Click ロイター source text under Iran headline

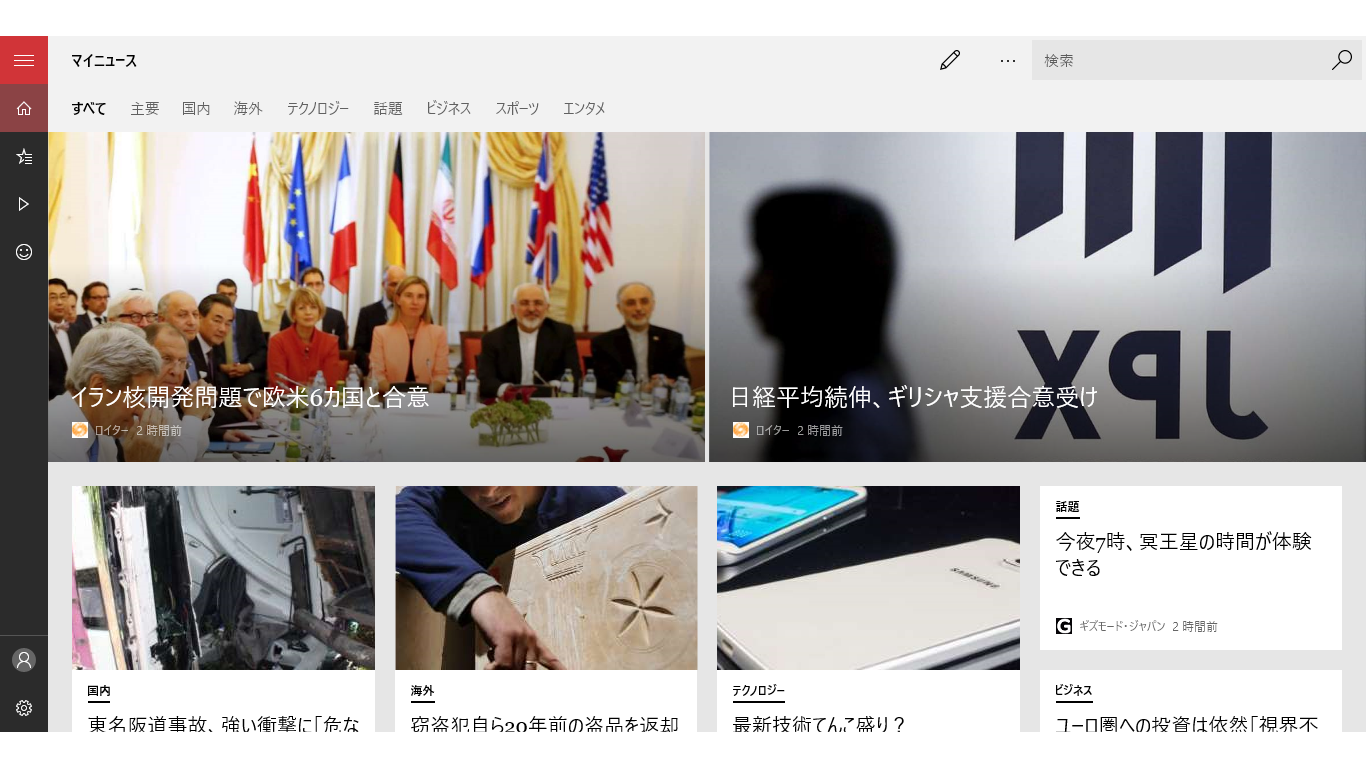(x=112, y=430)
